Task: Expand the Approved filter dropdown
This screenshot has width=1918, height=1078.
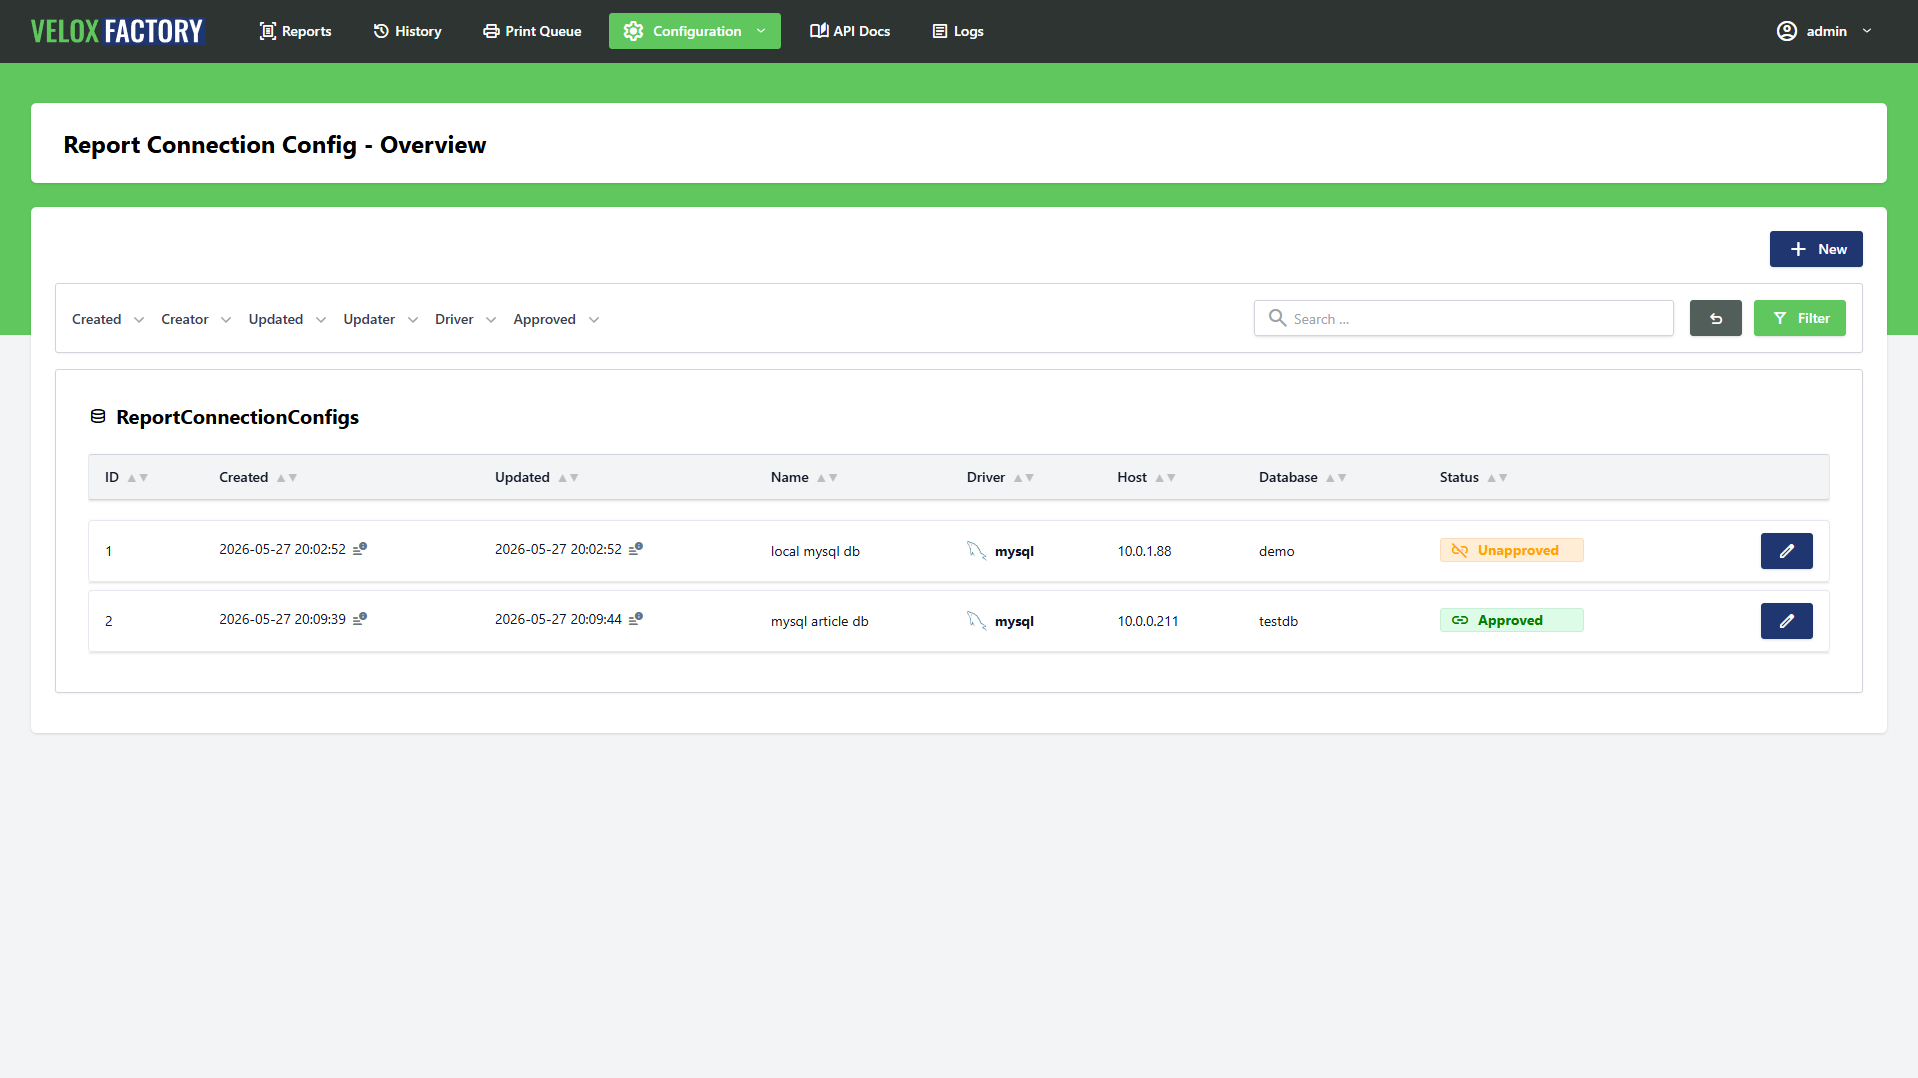Action: [556, 319]
